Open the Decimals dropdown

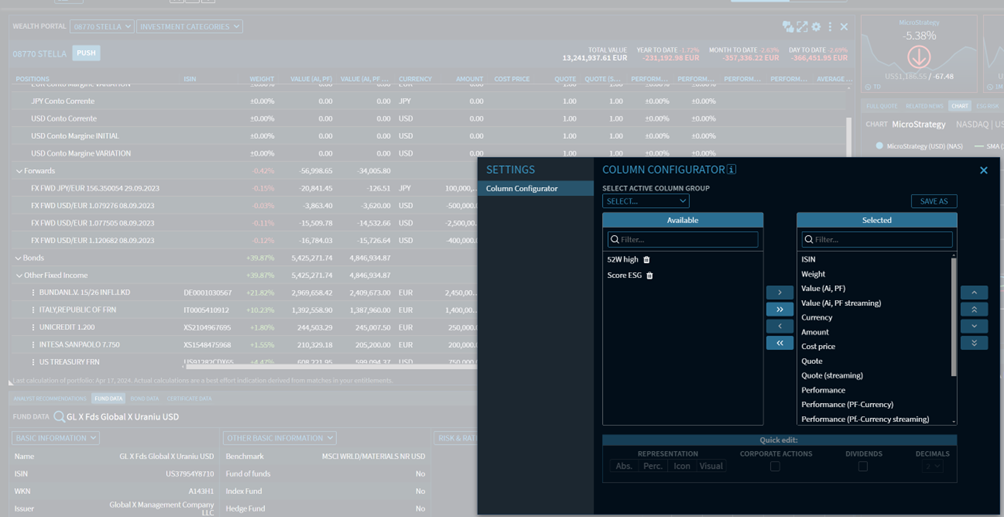(932, 466)
